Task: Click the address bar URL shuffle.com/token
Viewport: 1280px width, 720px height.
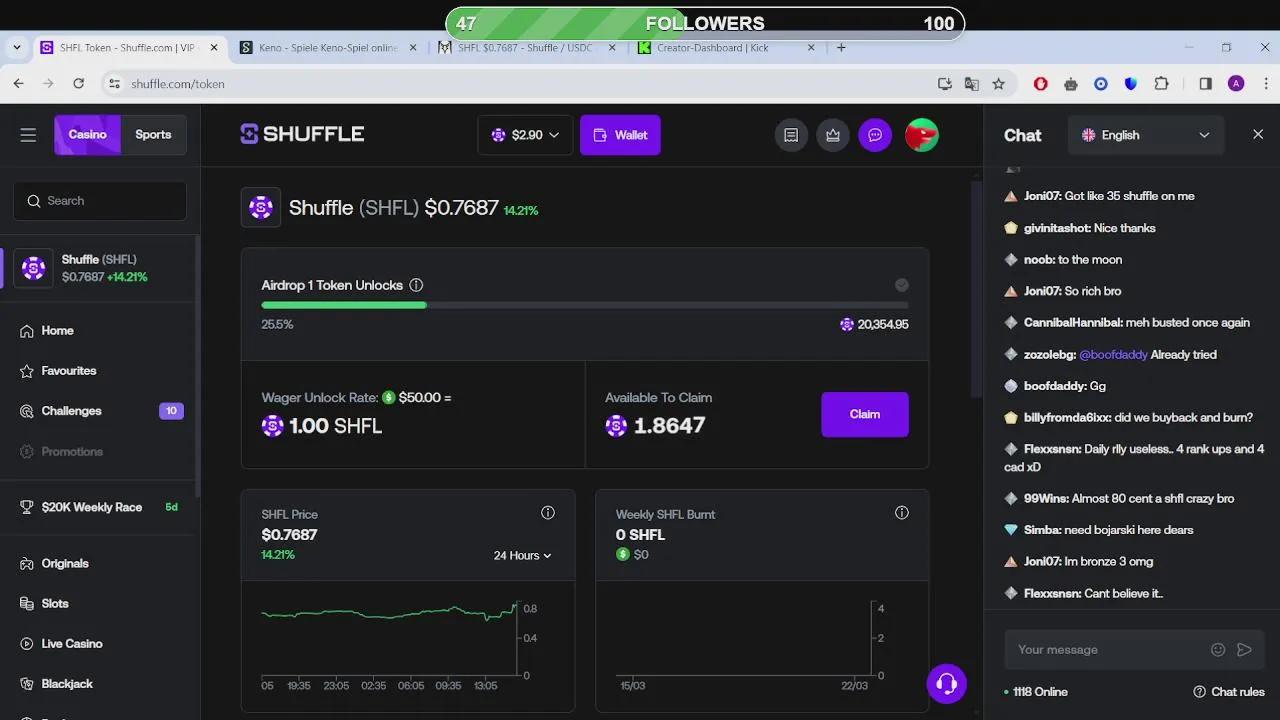Action: pos(178,84)
